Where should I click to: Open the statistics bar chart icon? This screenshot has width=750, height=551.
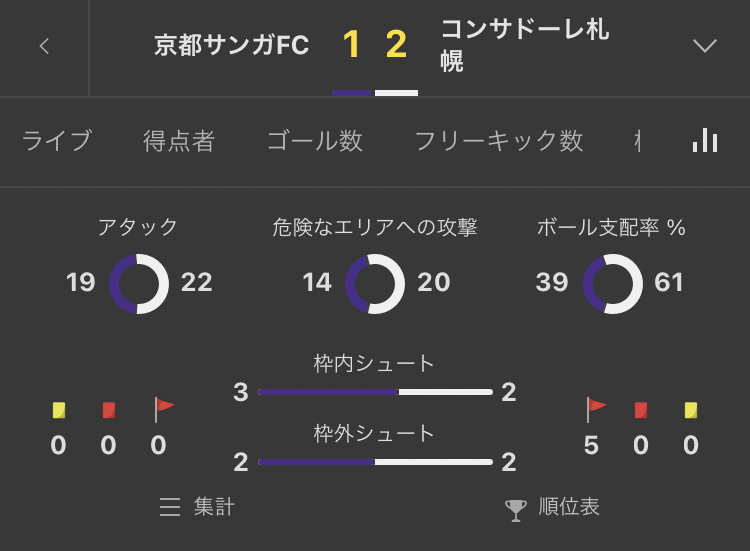click(x=705, y=141)
